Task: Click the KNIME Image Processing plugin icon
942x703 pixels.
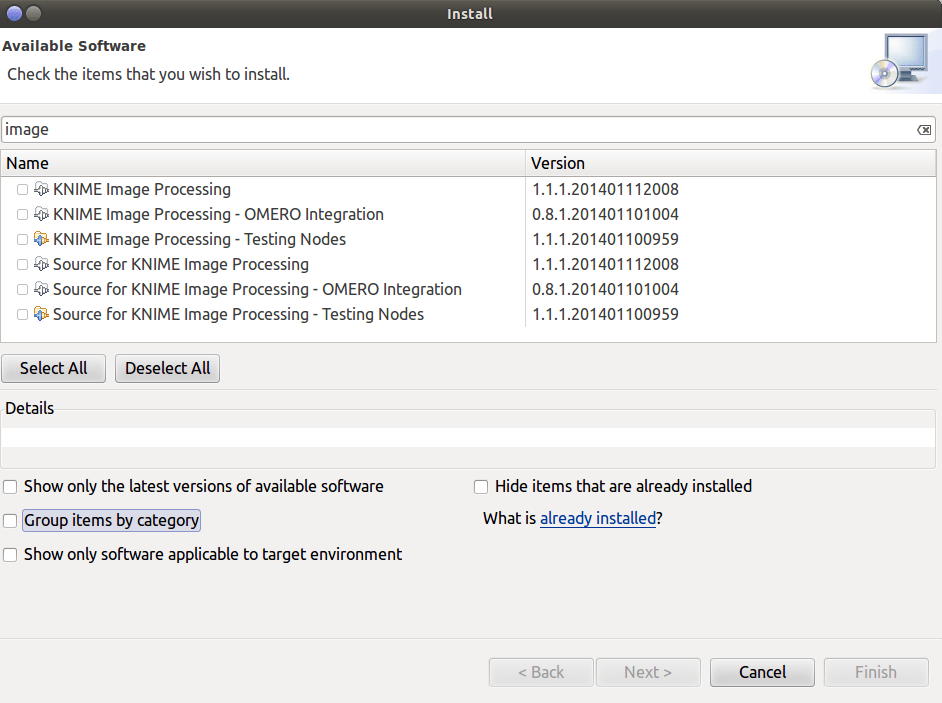Action: [x=41, y=188]
